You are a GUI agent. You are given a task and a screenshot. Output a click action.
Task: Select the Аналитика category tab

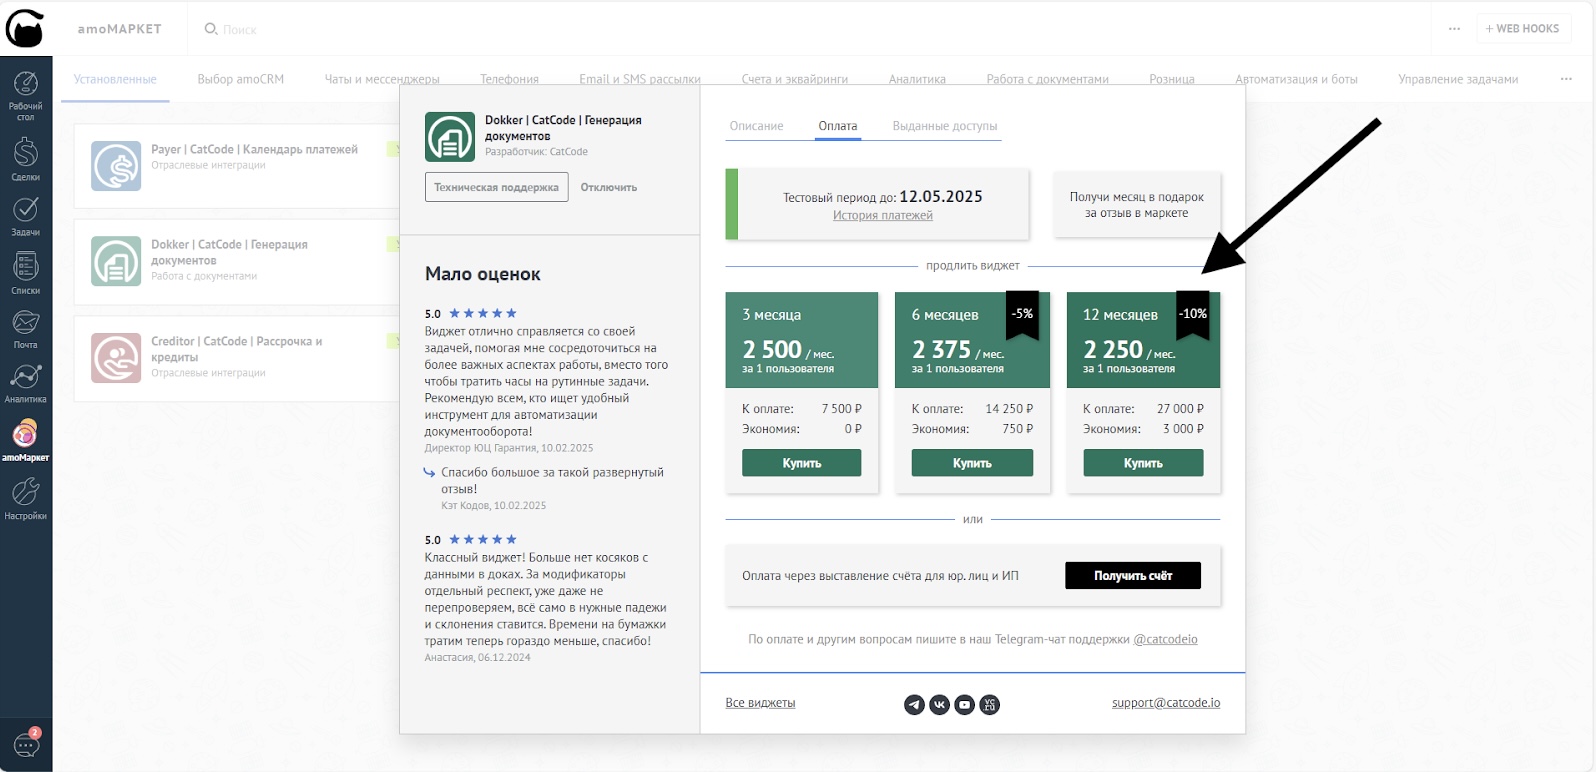point(917,79)
